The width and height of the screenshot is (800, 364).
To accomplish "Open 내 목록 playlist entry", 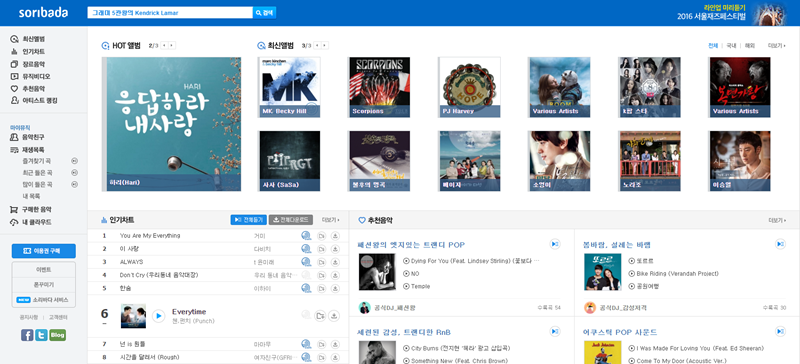I will (x=31, y=196).
